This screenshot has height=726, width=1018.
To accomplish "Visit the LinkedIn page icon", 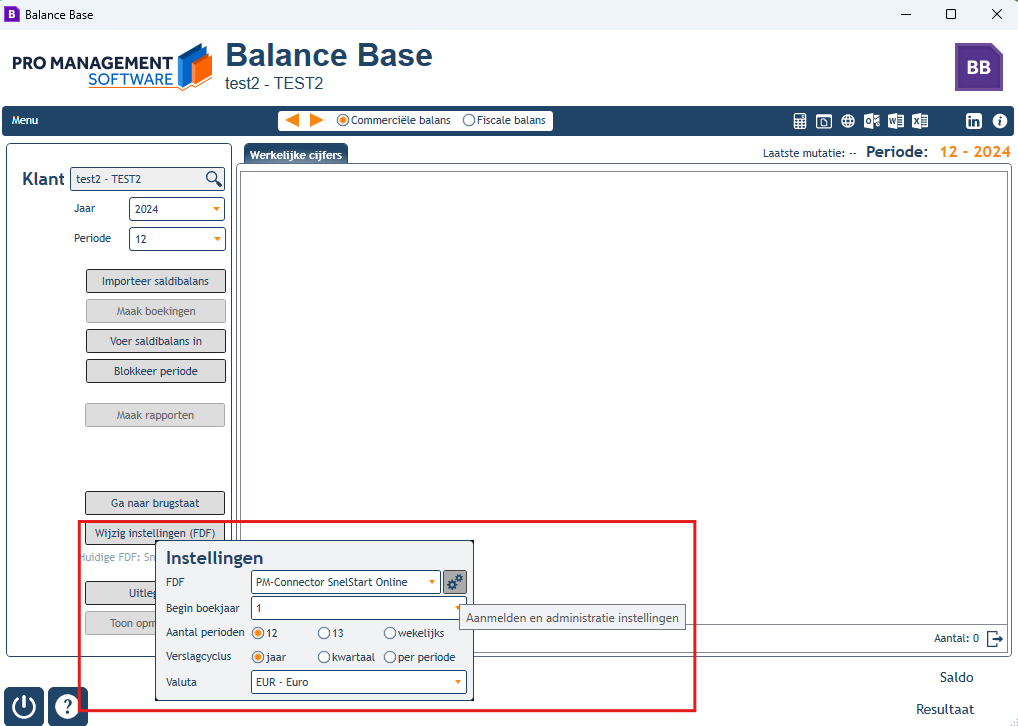I will pyautogui.click(x=974, y=121).
